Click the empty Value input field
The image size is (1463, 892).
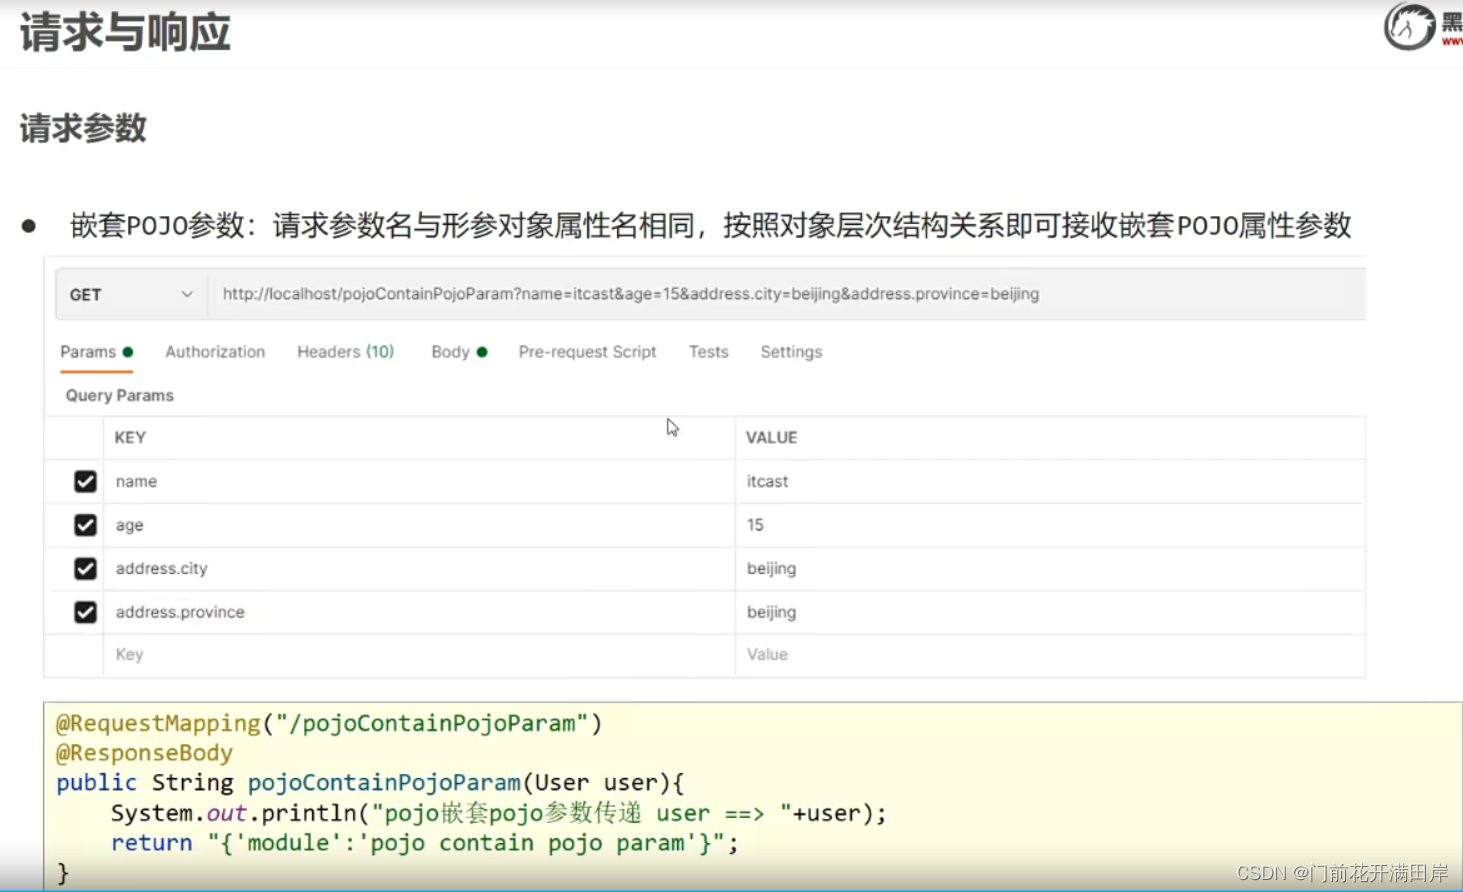point(1050,655)
